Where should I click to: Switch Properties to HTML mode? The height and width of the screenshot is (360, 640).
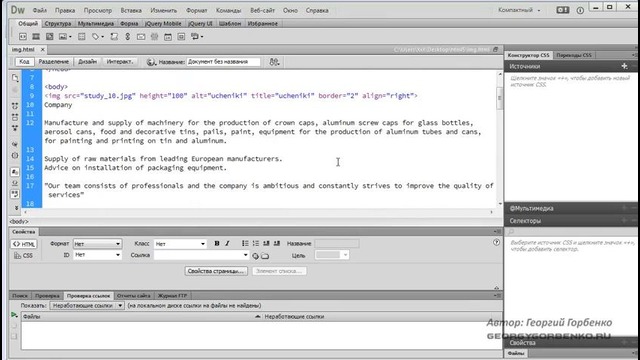click(x=24, y=244)
